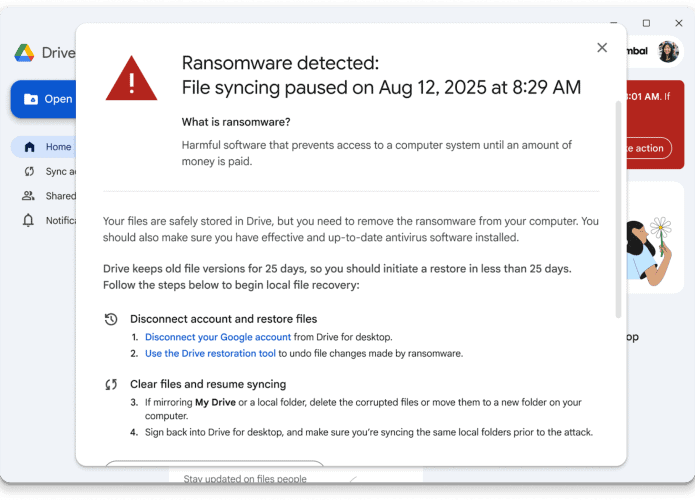Select the Home sidebar item
Screen dimensions: 695x500
58,147
